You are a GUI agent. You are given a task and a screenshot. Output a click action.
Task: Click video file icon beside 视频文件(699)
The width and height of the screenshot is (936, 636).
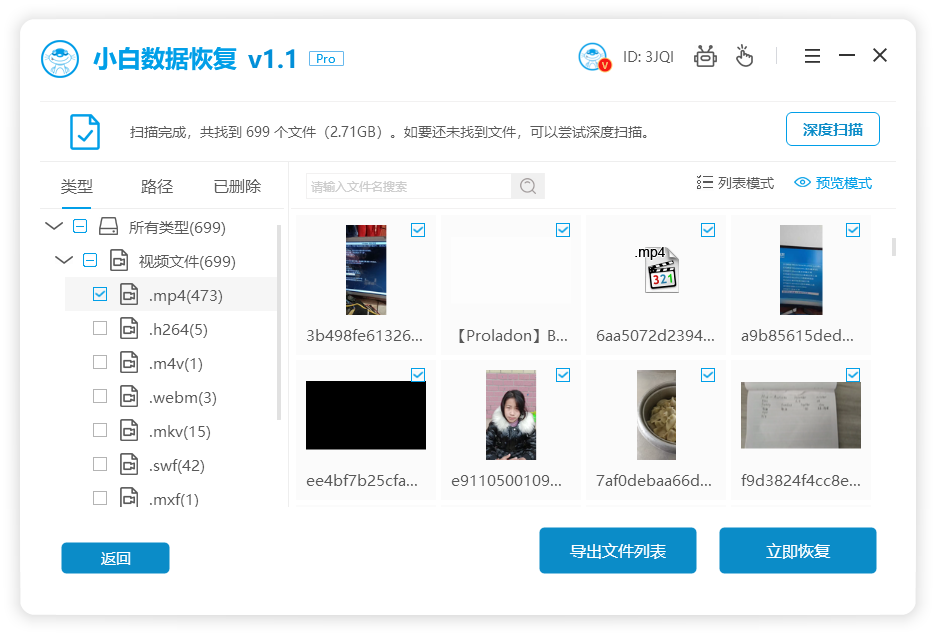pyautogui.click(x=119, y=260)
